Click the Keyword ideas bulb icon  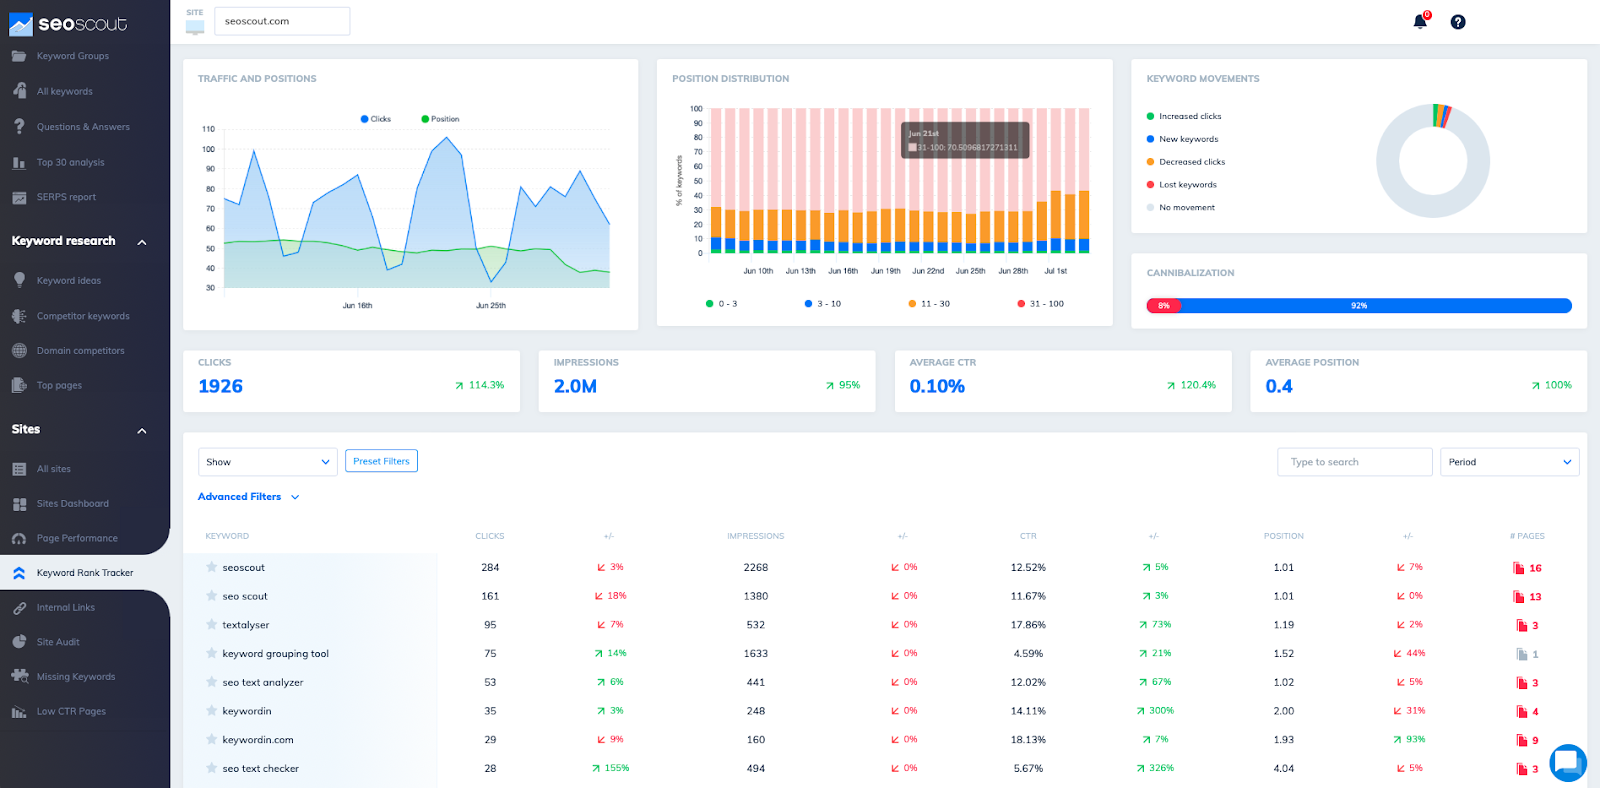[x=19, y=280]
